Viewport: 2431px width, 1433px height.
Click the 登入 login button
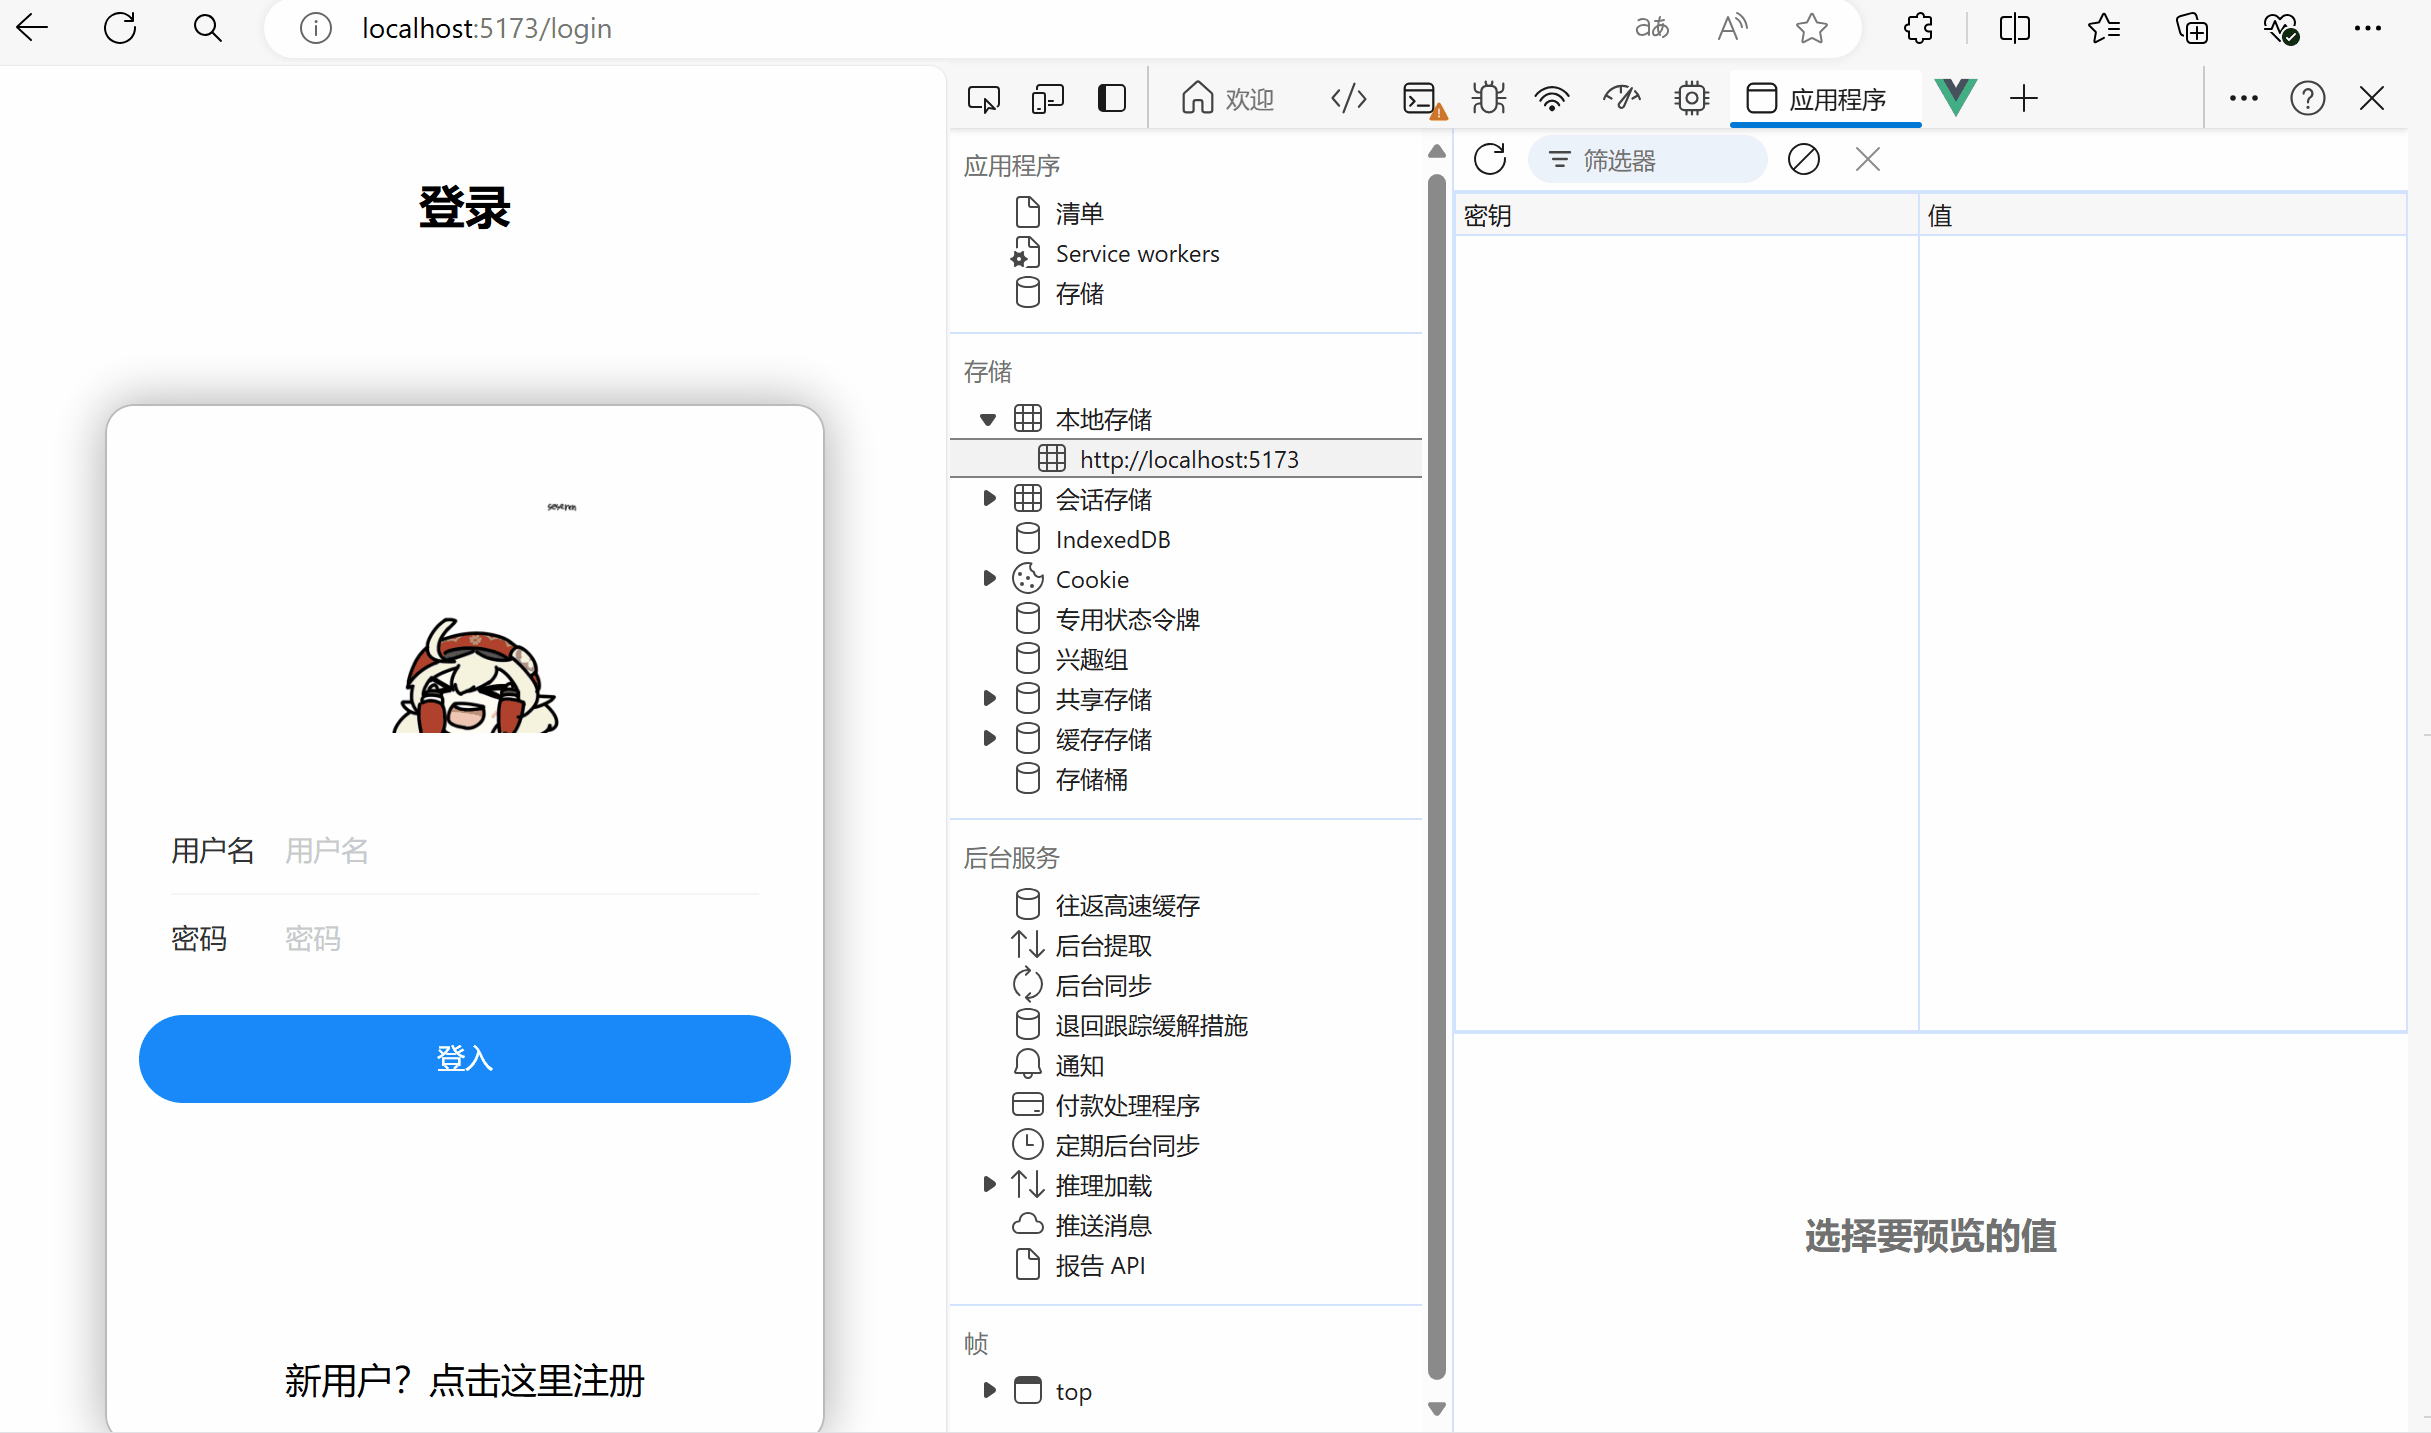tap(464, 1059)
